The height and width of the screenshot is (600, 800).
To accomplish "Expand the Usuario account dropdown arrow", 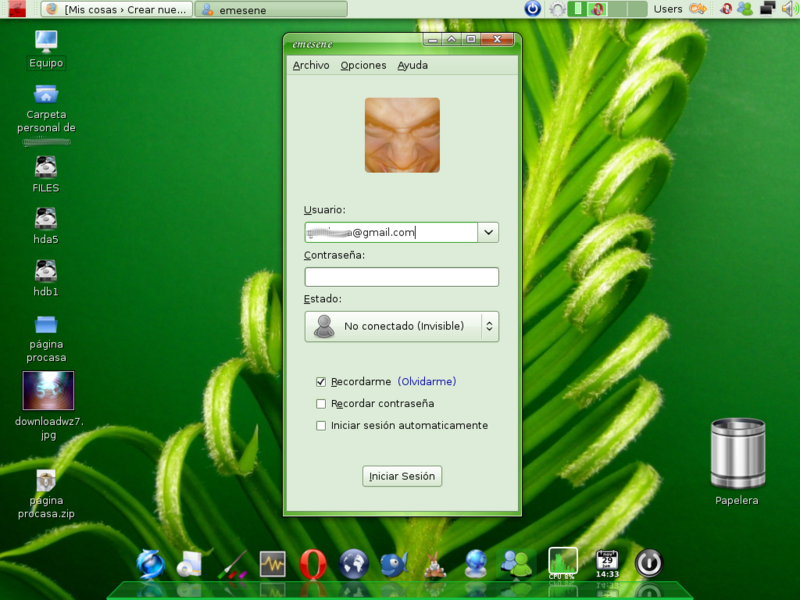I will pyautogui.click(x=488, y=232).
